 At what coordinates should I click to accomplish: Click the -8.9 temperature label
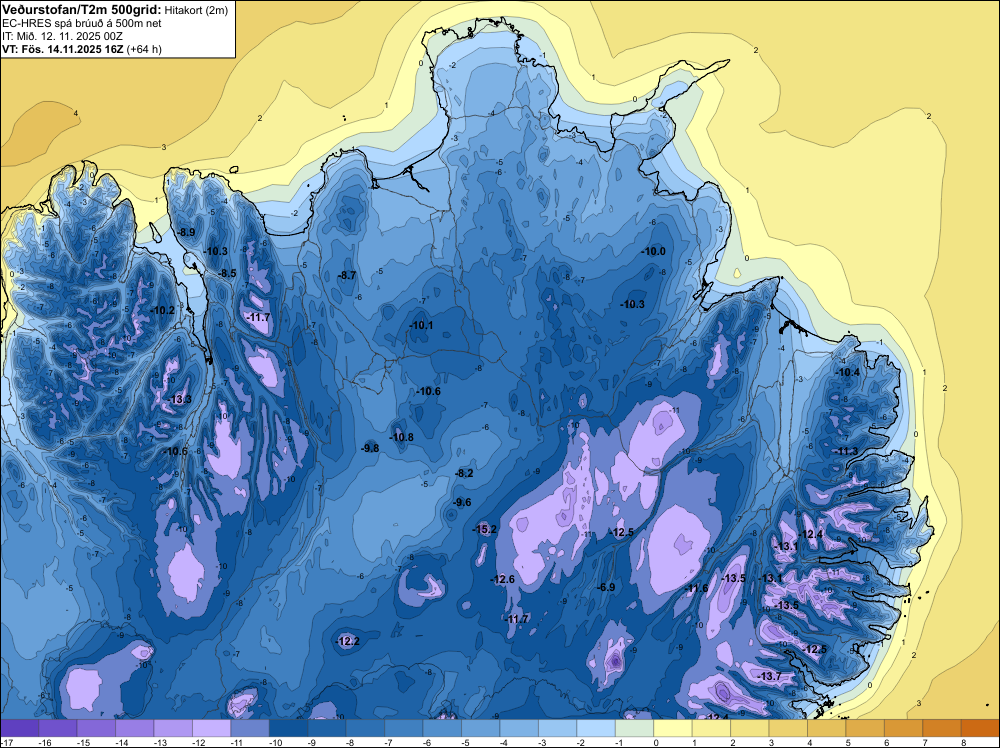pyautogui.click(x=186, y=232)
